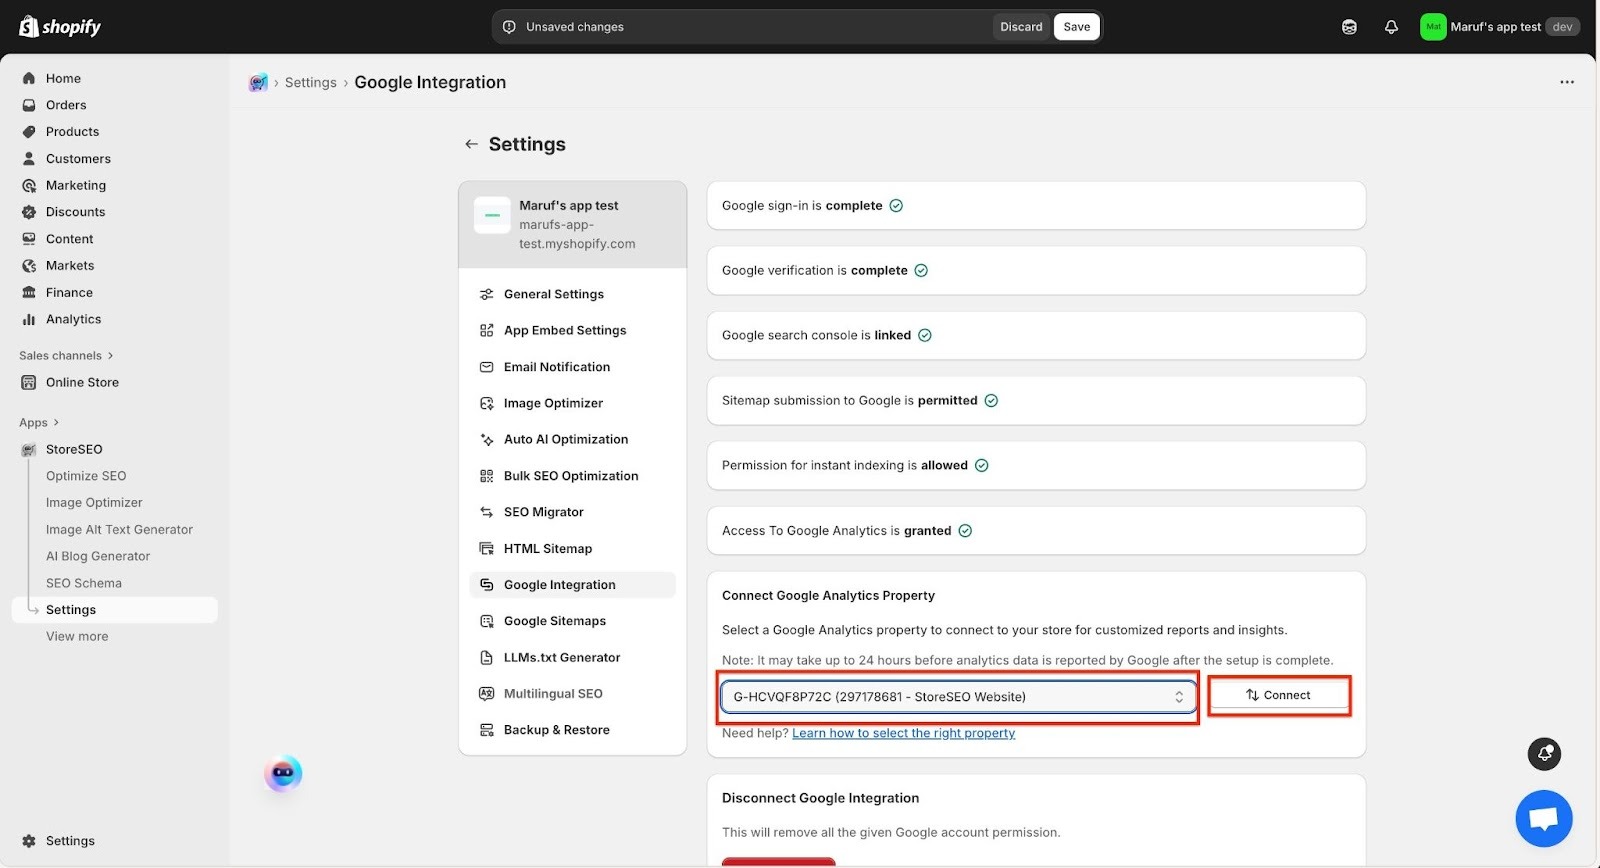Viewport: 1600px width, 868px height.
Task: Open Customers in the sidebar
Action: [x=78, y=159]
